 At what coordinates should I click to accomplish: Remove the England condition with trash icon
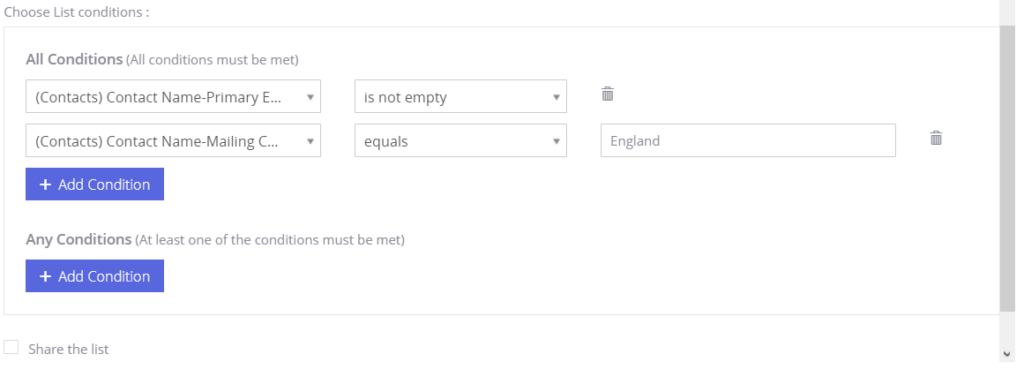936,138
